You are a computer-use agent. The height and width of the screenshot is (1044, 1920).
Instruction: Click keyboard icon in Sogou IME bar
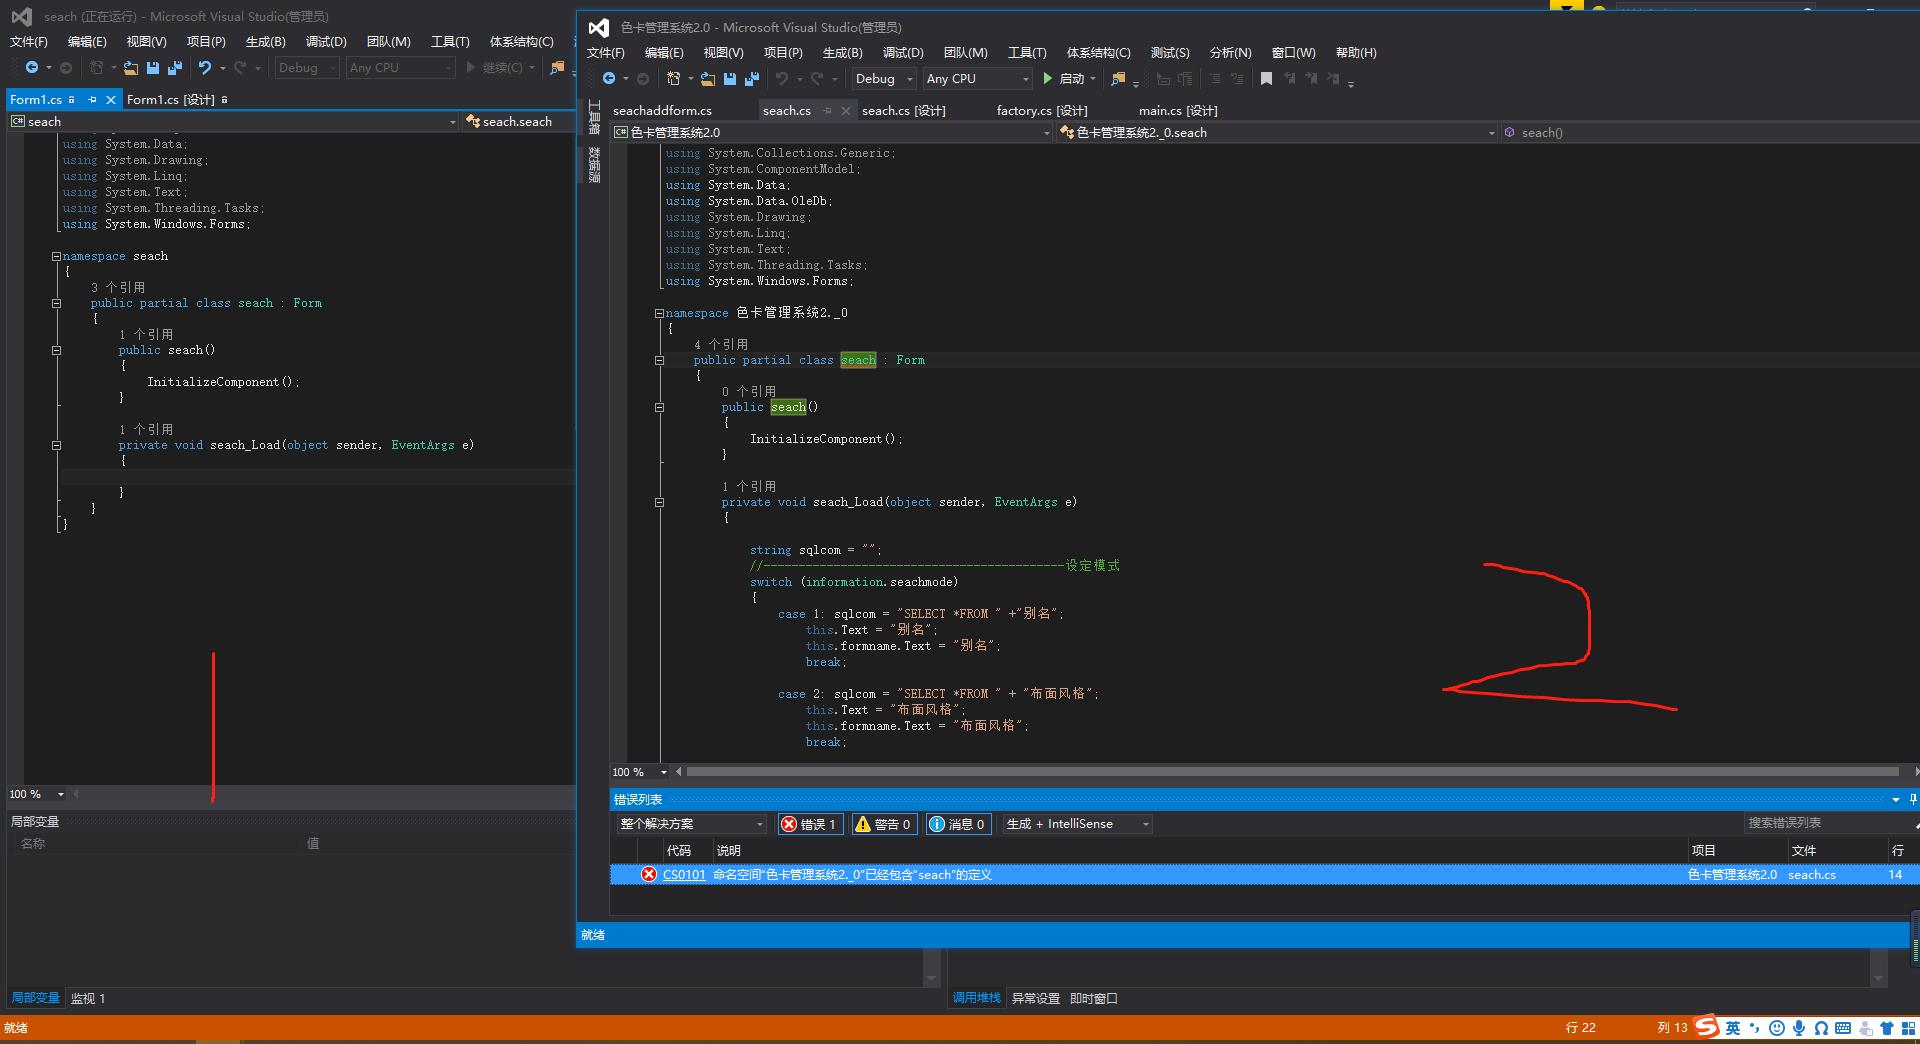click(x=1842, y=1028)
